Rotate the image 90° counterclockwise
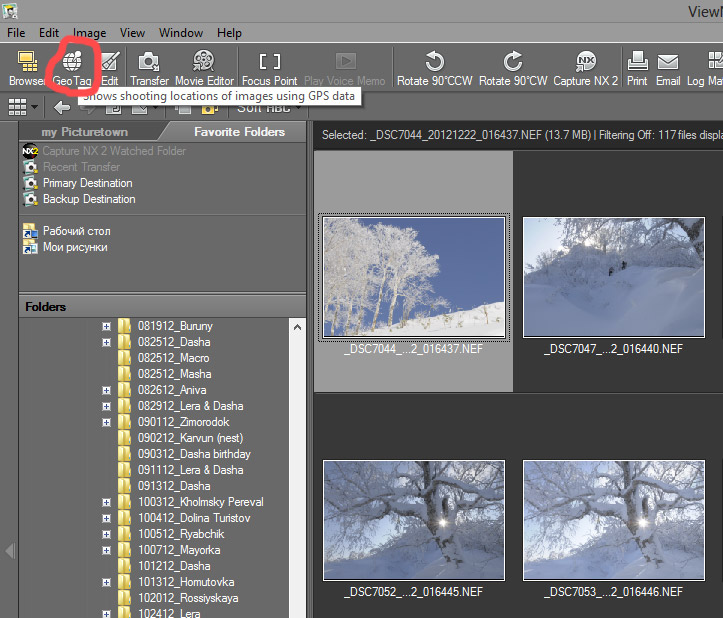Image resolution: width=723 pixels, height=618 pixels. click(434, 68)
